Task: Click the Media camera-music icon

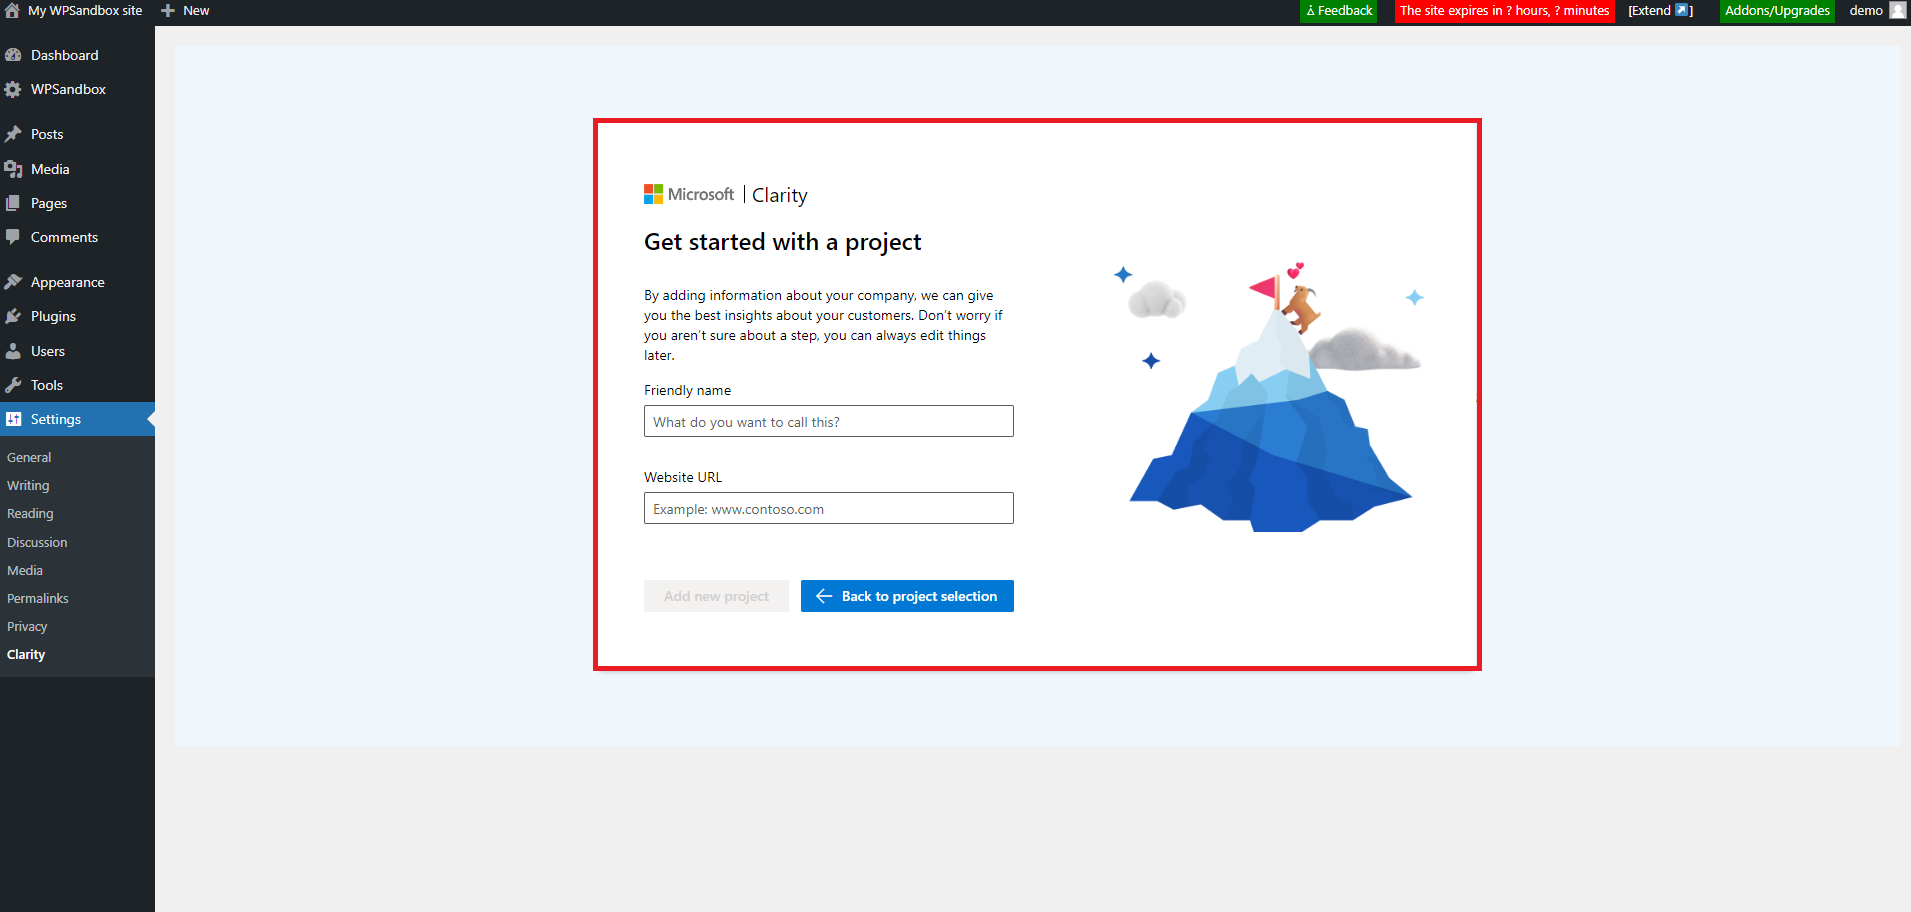Action: coord(13,169)
